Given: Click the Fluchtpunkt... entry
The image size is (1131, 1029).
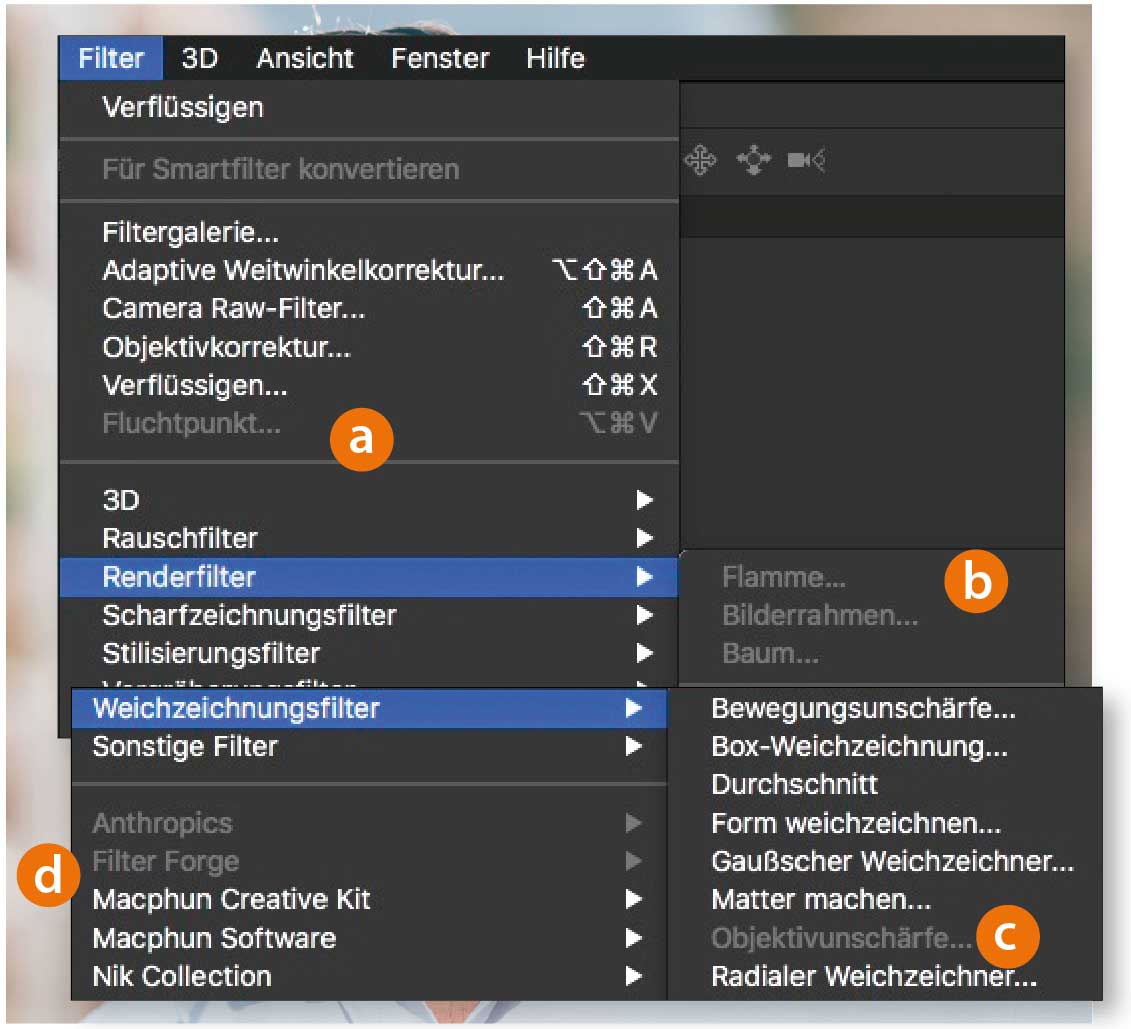Looking at the screenshot, I should click(369, 423).
